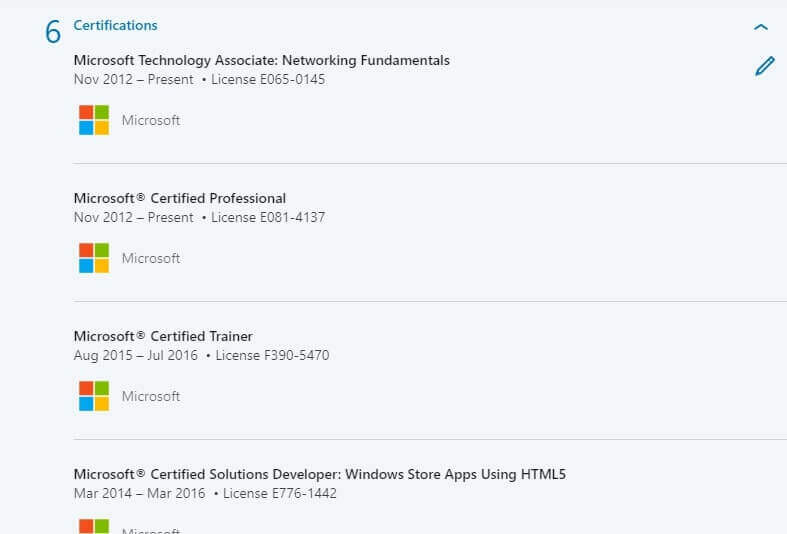
Task: Click Microsoft logo under Certified Trainer
Action: [x=94, y=396]
